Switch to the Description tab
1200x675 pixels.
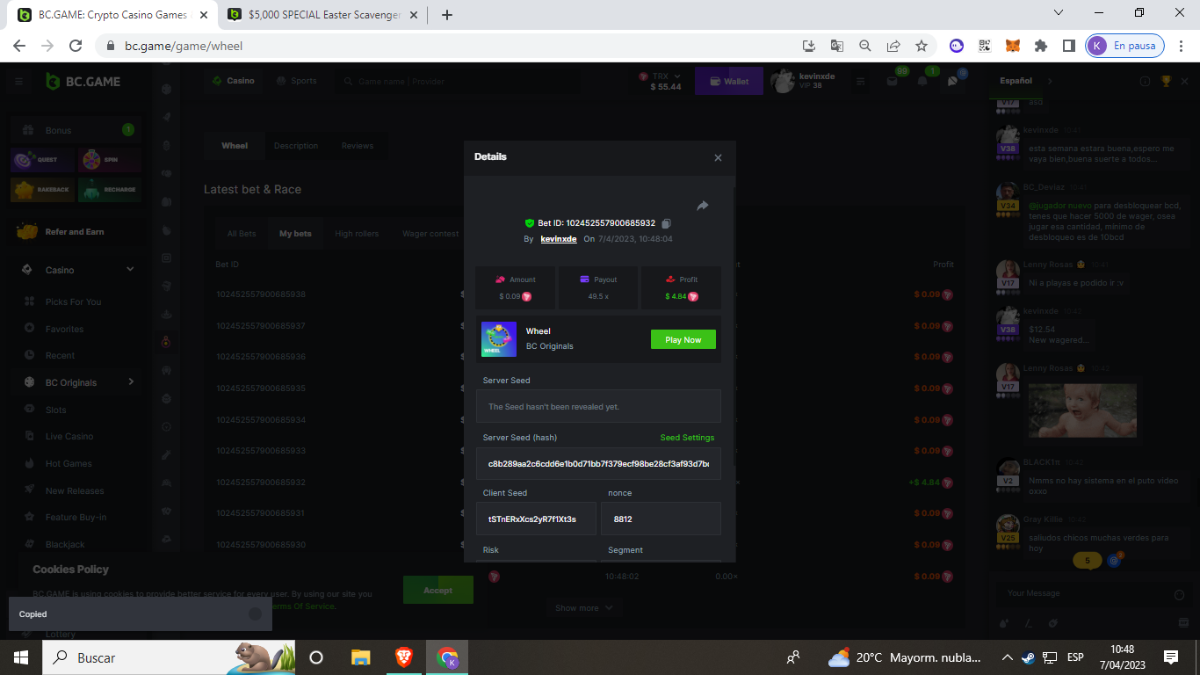[x=296, y=146]
